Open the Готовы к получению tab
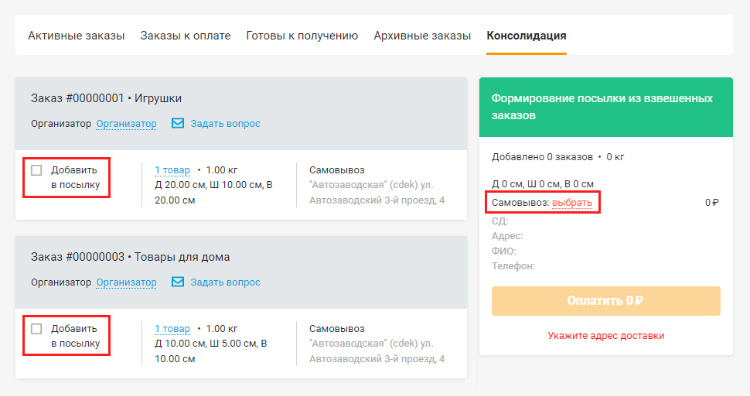 pos(302,36)
